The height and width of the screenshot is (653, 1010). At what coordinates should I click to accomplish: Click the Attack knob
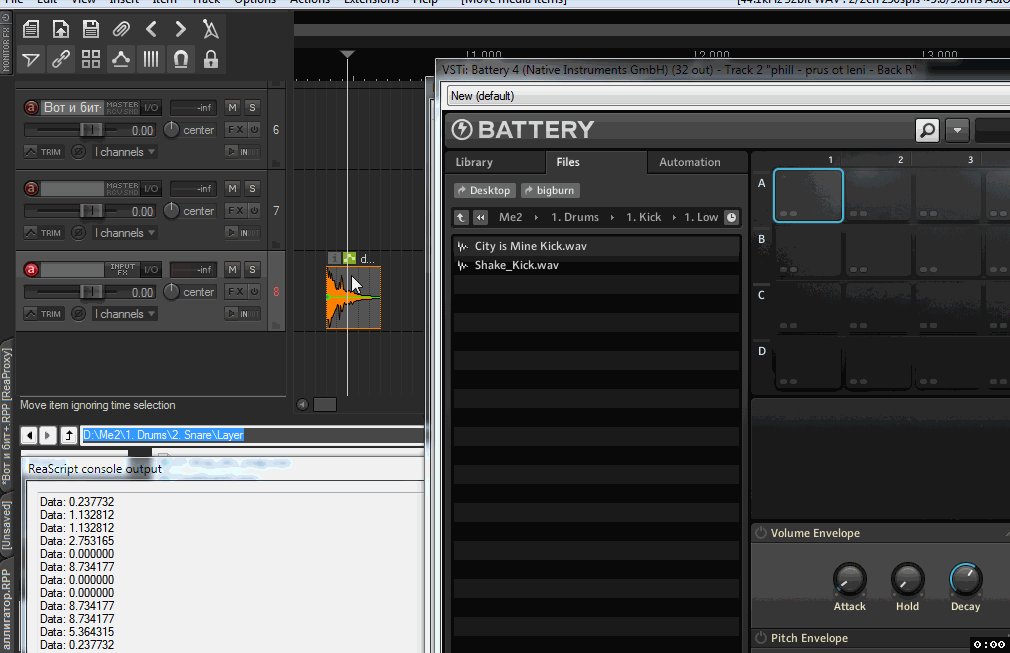tap(850, 578)
